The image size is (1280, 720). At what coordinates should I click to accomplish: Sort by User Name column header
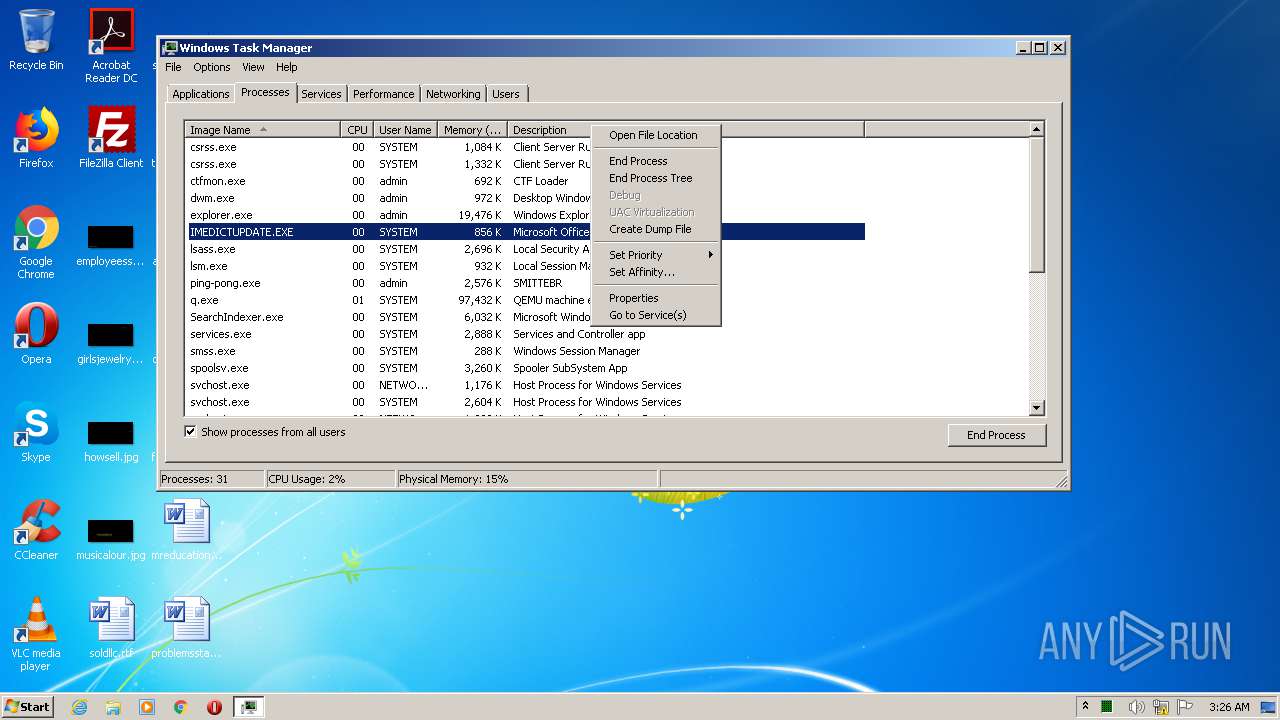(x=405, y=130)
